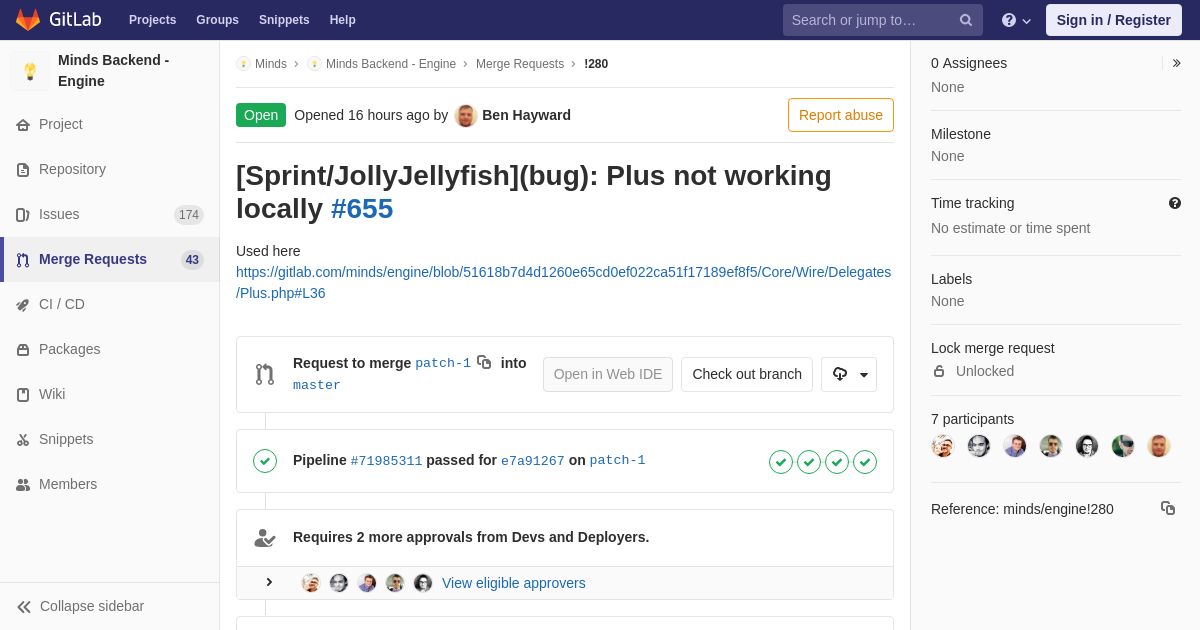Expand the eligible approvers list chevron
1200x630 pixels.
pos(269,582)
